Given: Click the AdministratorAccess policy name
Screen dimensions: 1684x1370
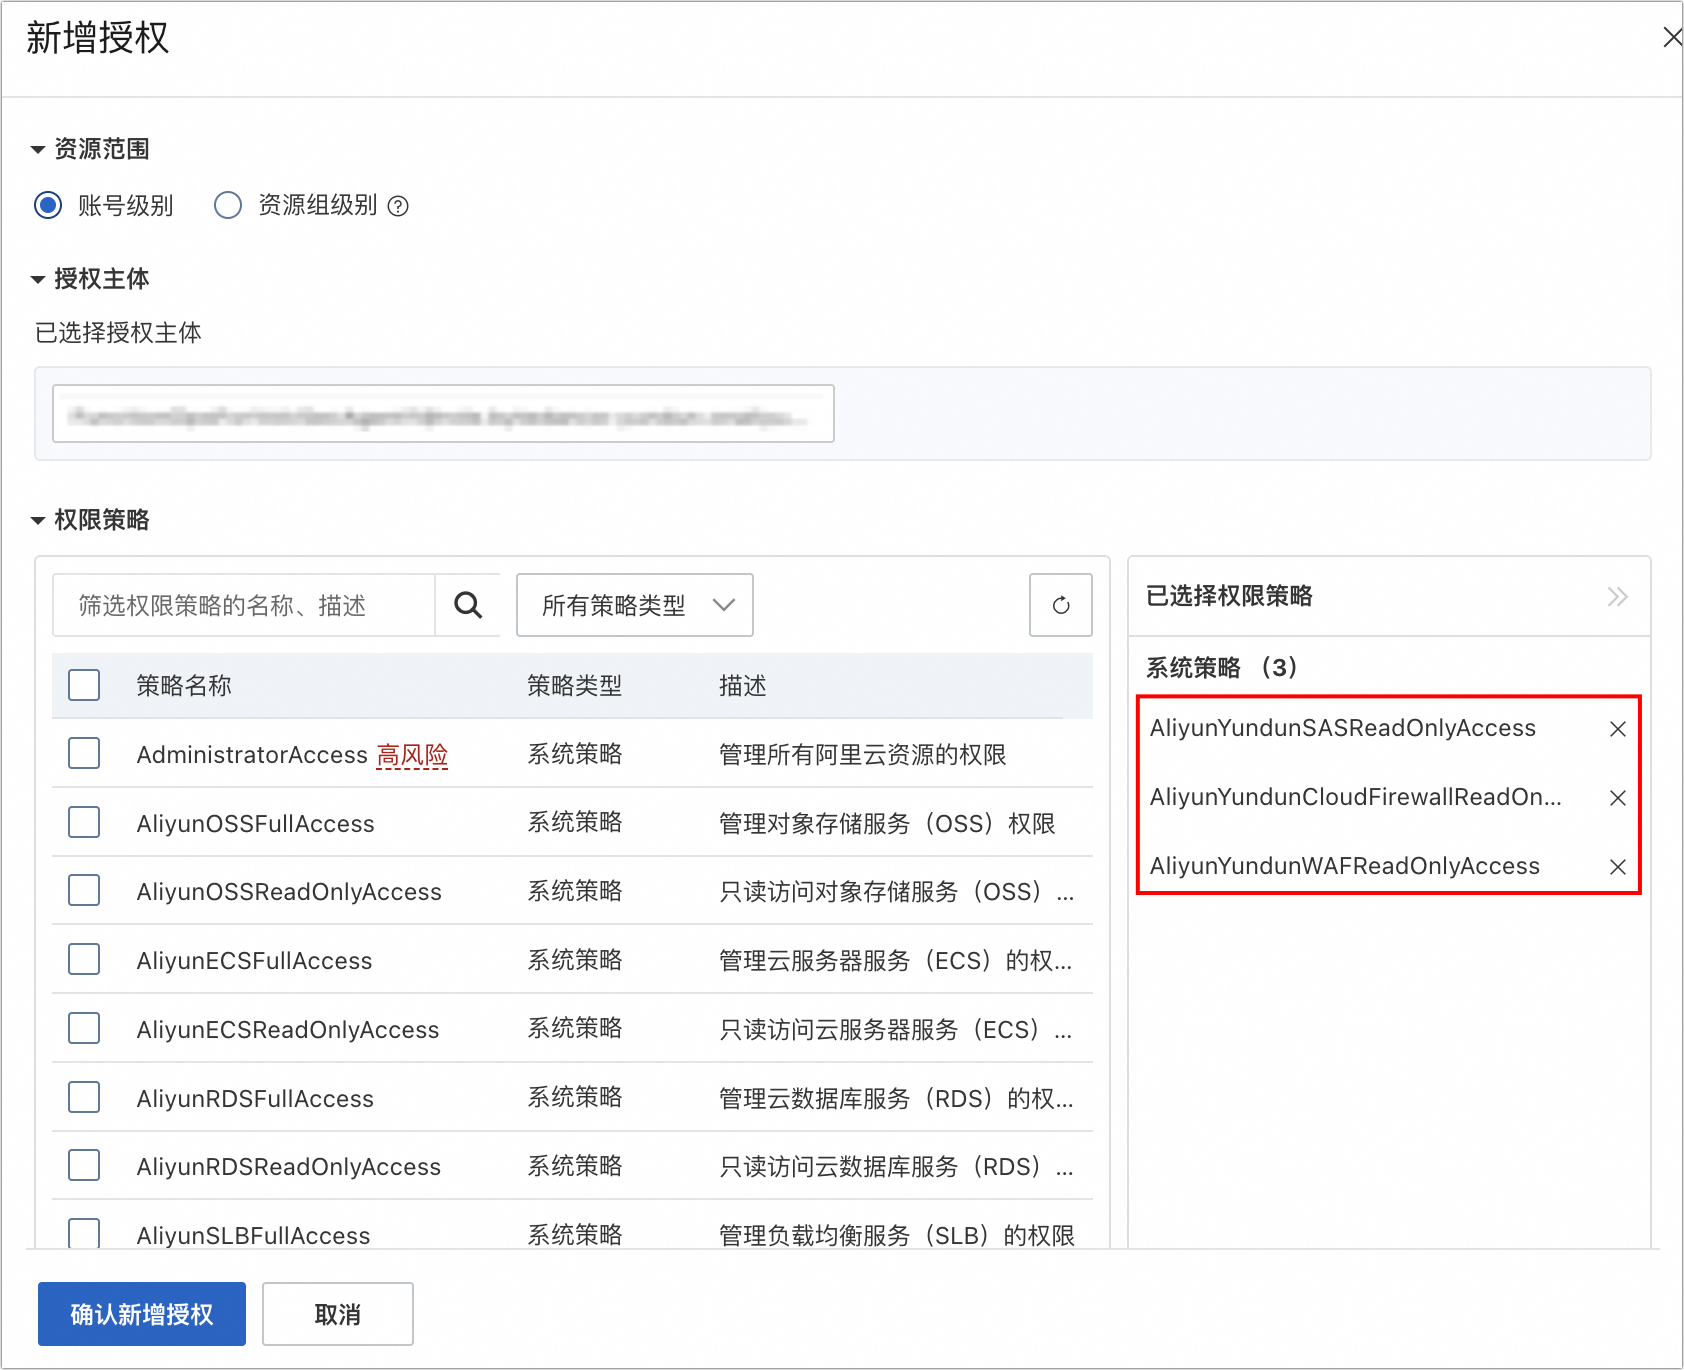Looking at the screenshot, I should pos(252,755).
